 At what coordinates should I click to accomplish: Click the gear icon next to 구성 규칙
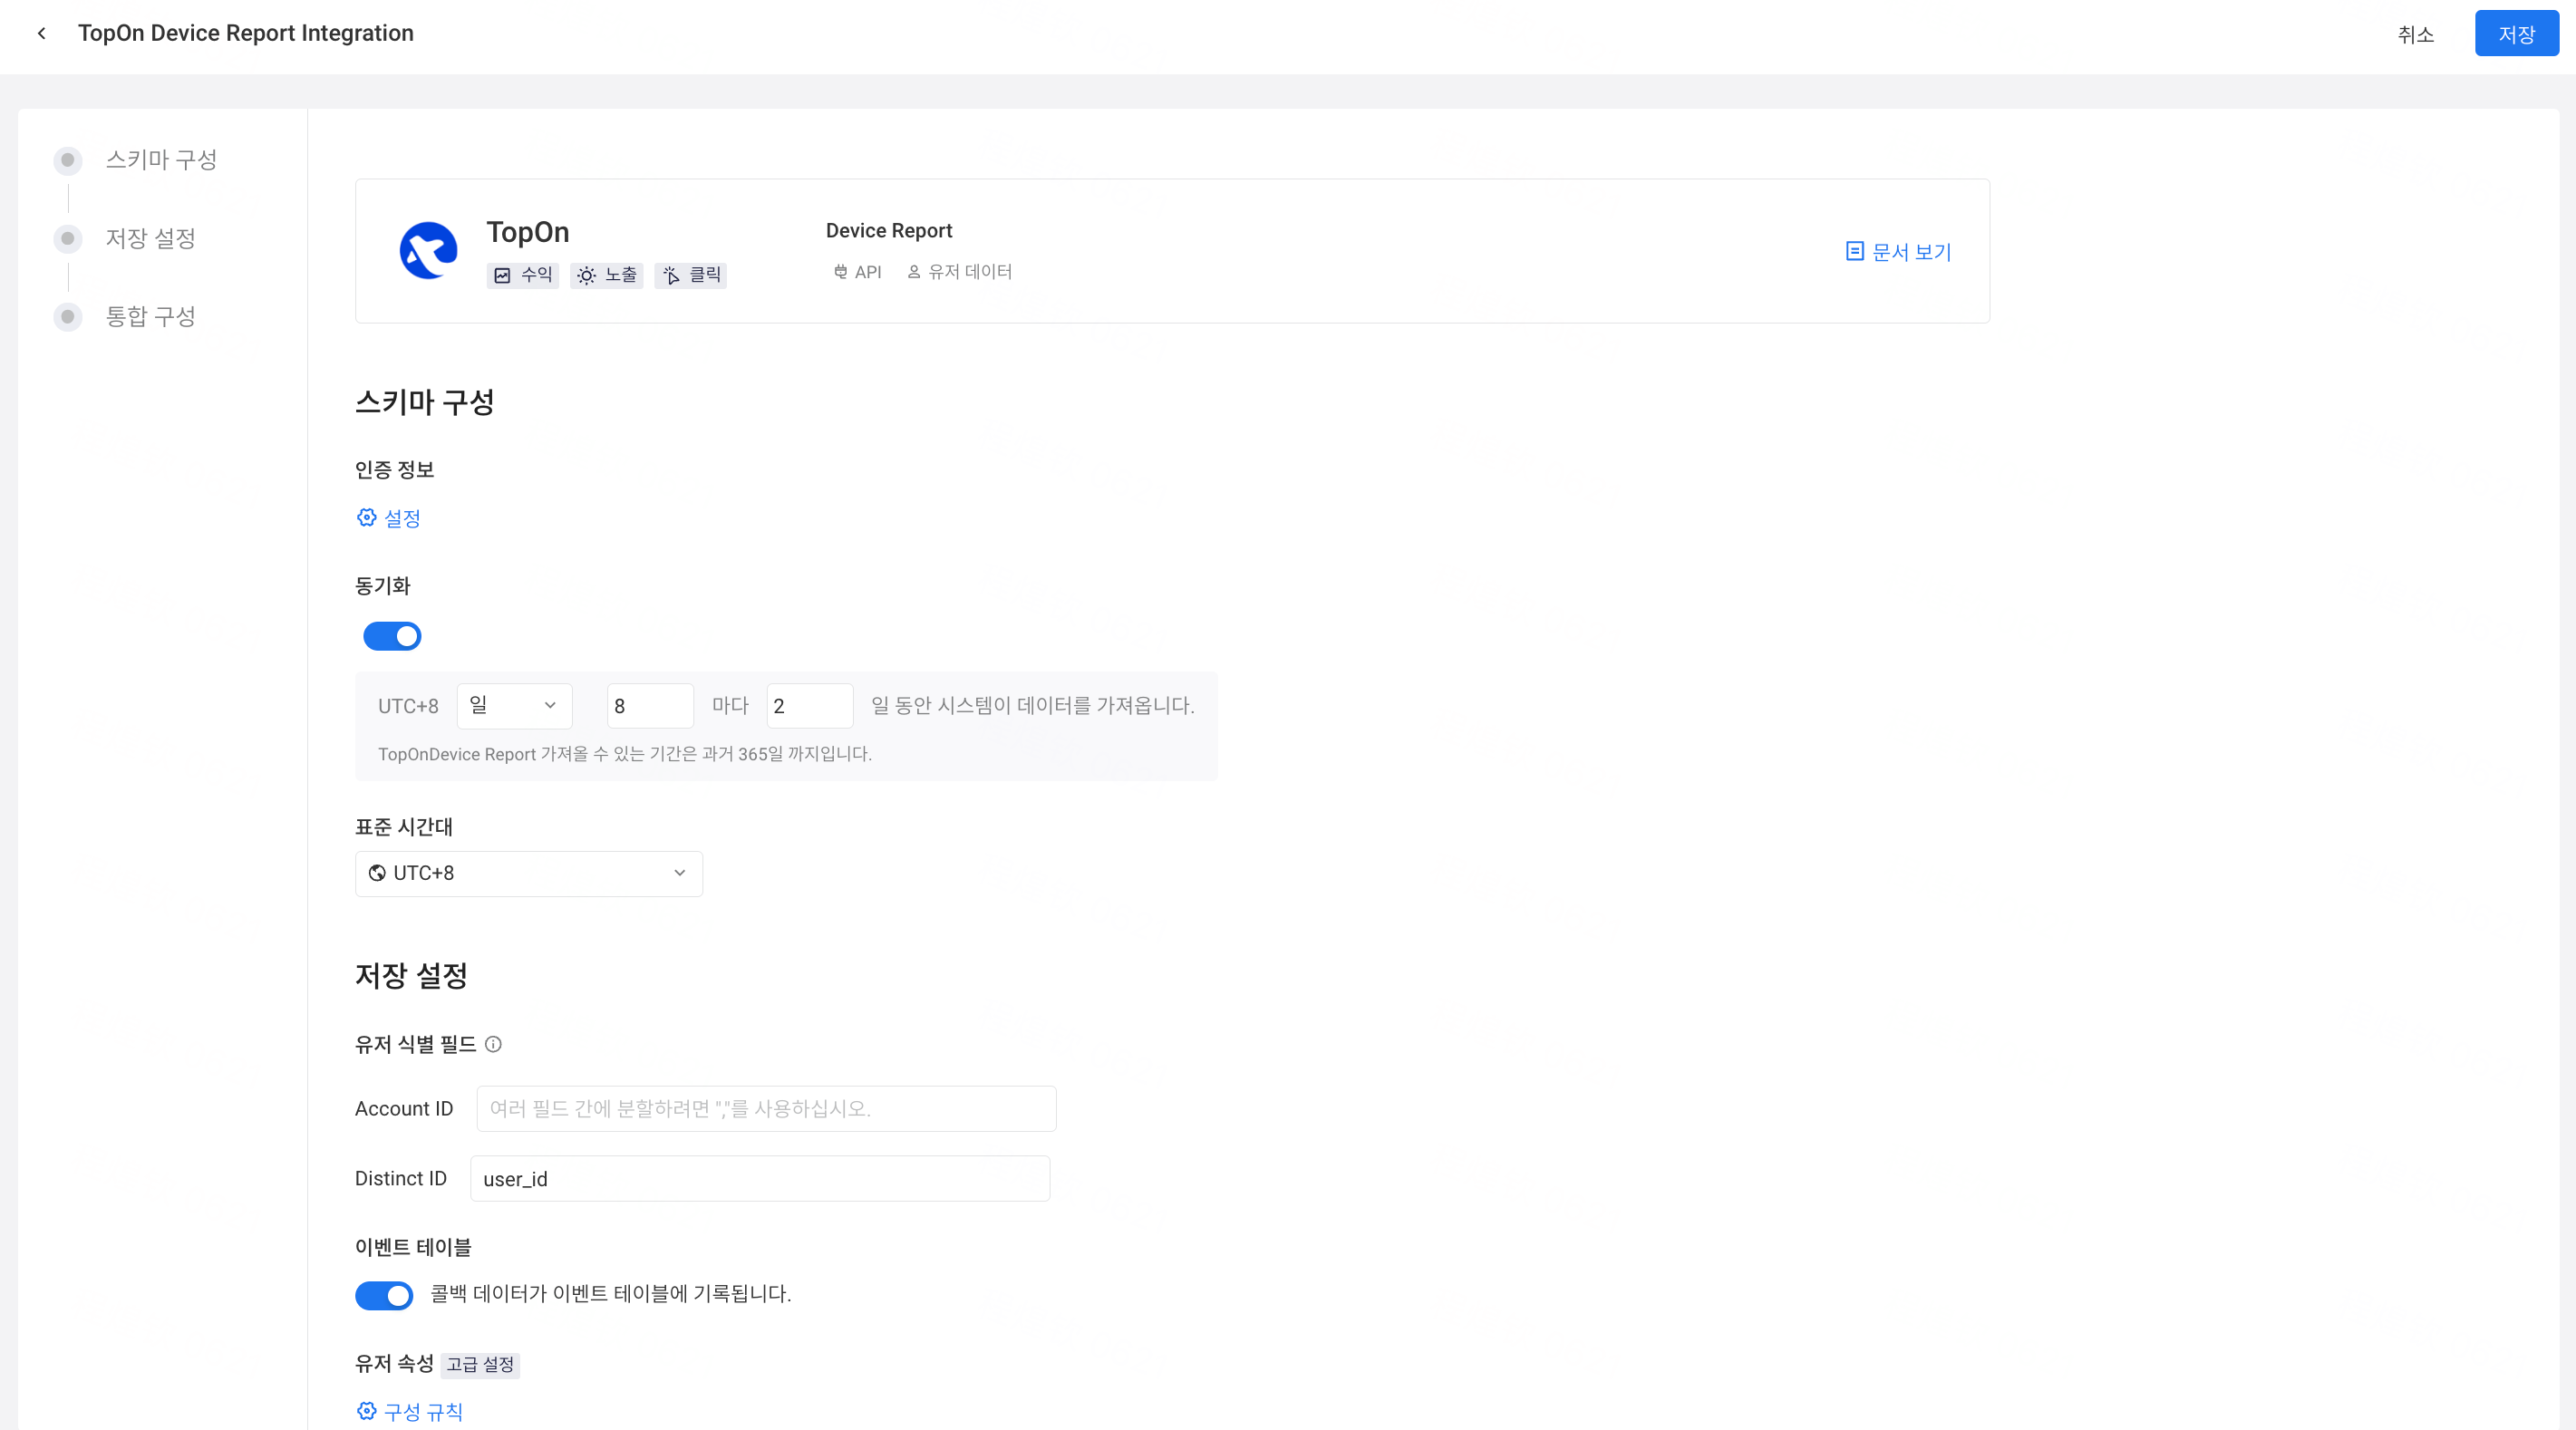tap(367, 1411)
